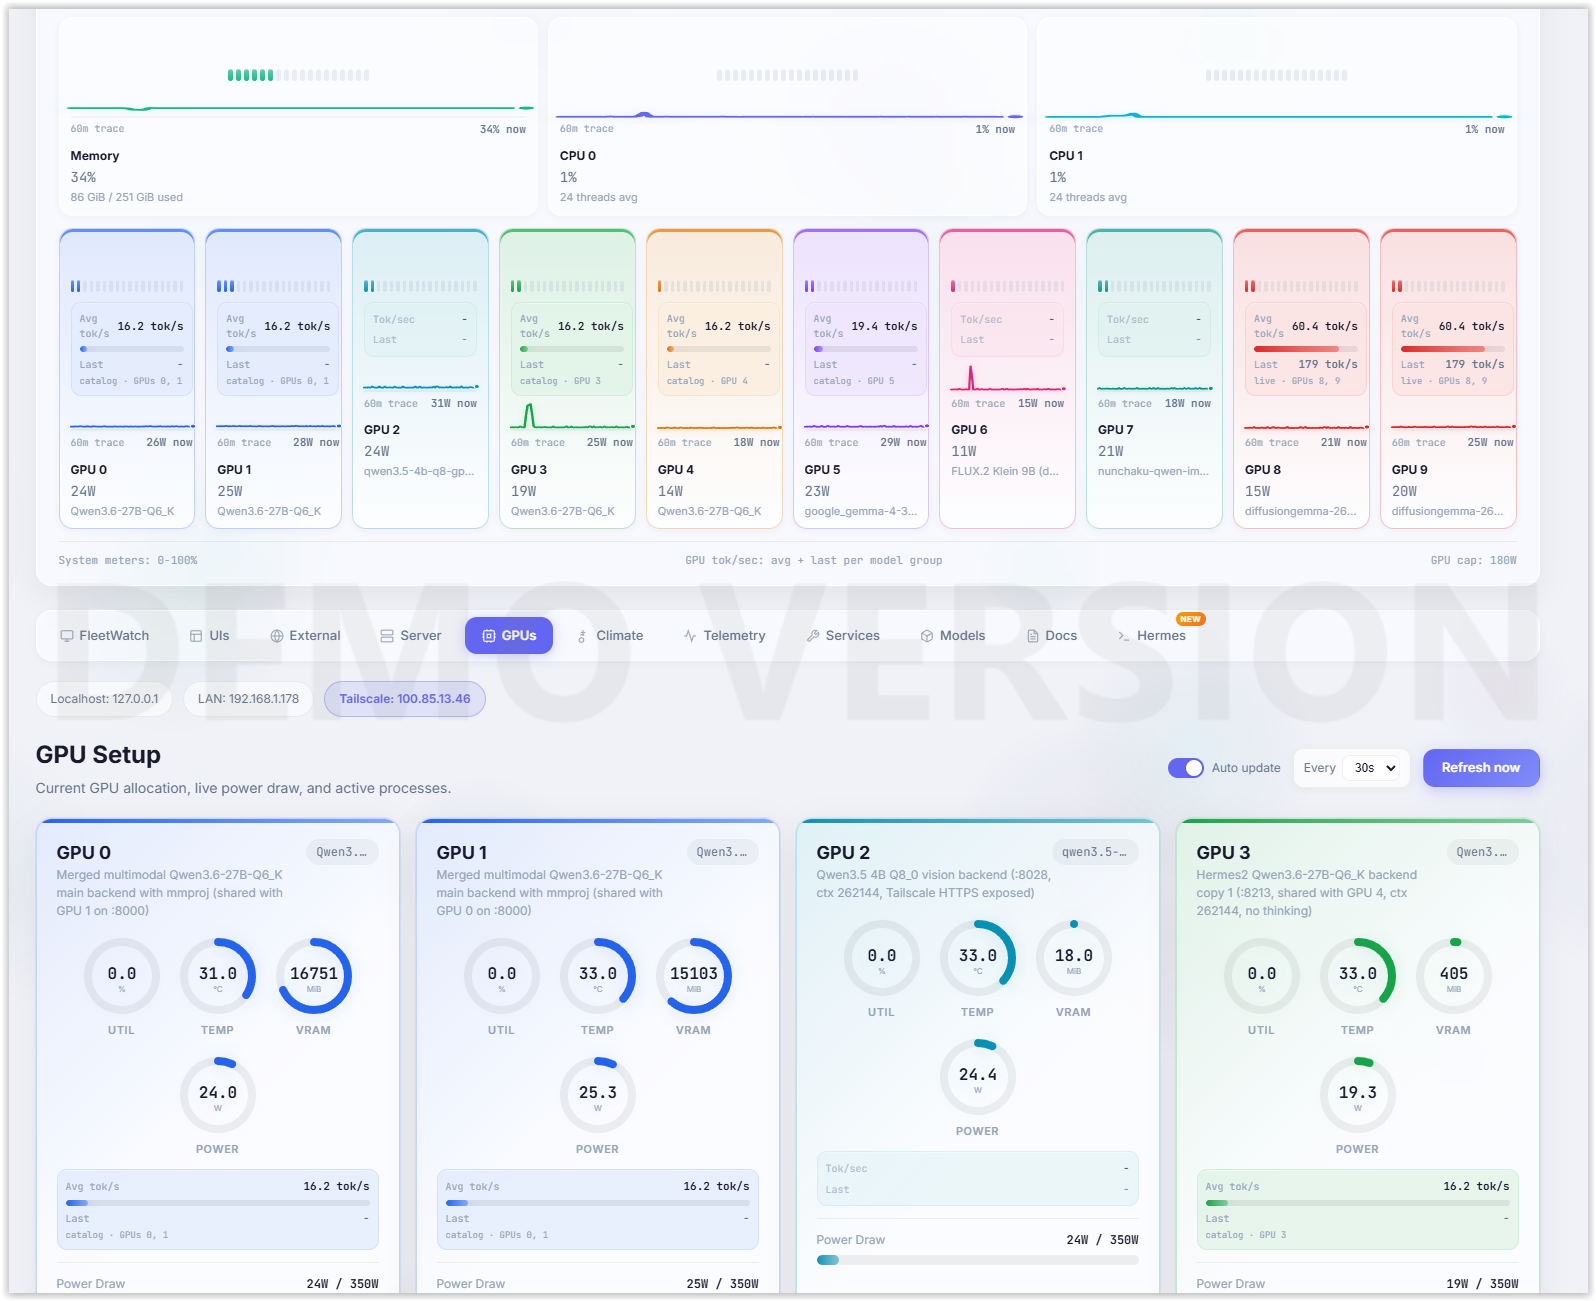Switch to the GPUs tab
This screenshot has width=1596, height=1301.
pos(509,636)
